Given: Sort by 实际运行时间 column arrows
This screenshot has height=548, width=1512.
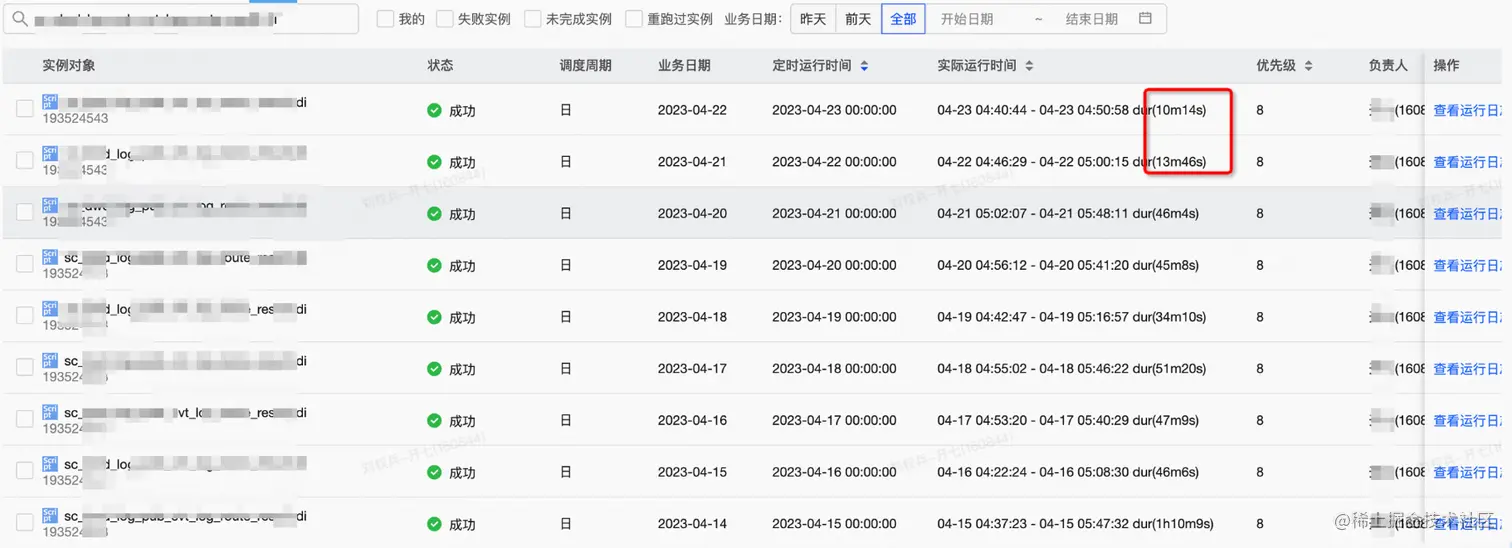Looking at the screenshot, I should click(1029, 66).
